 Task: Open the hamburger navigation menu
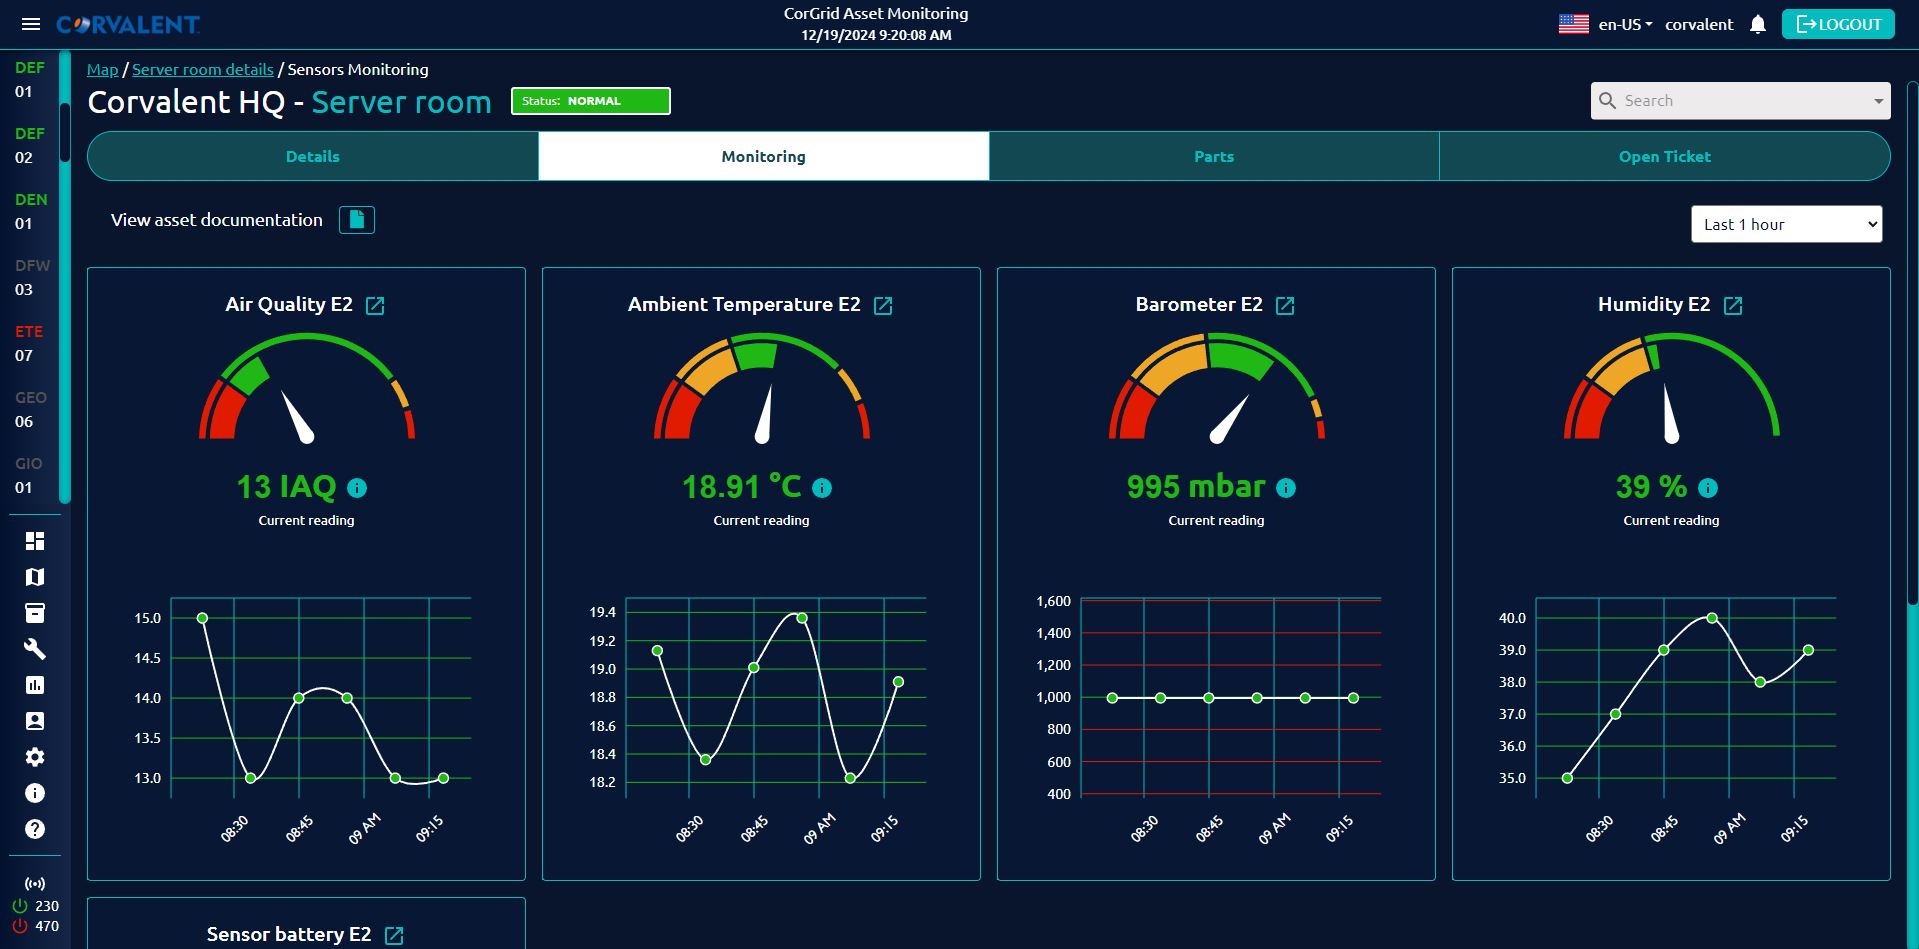(31, 24)
